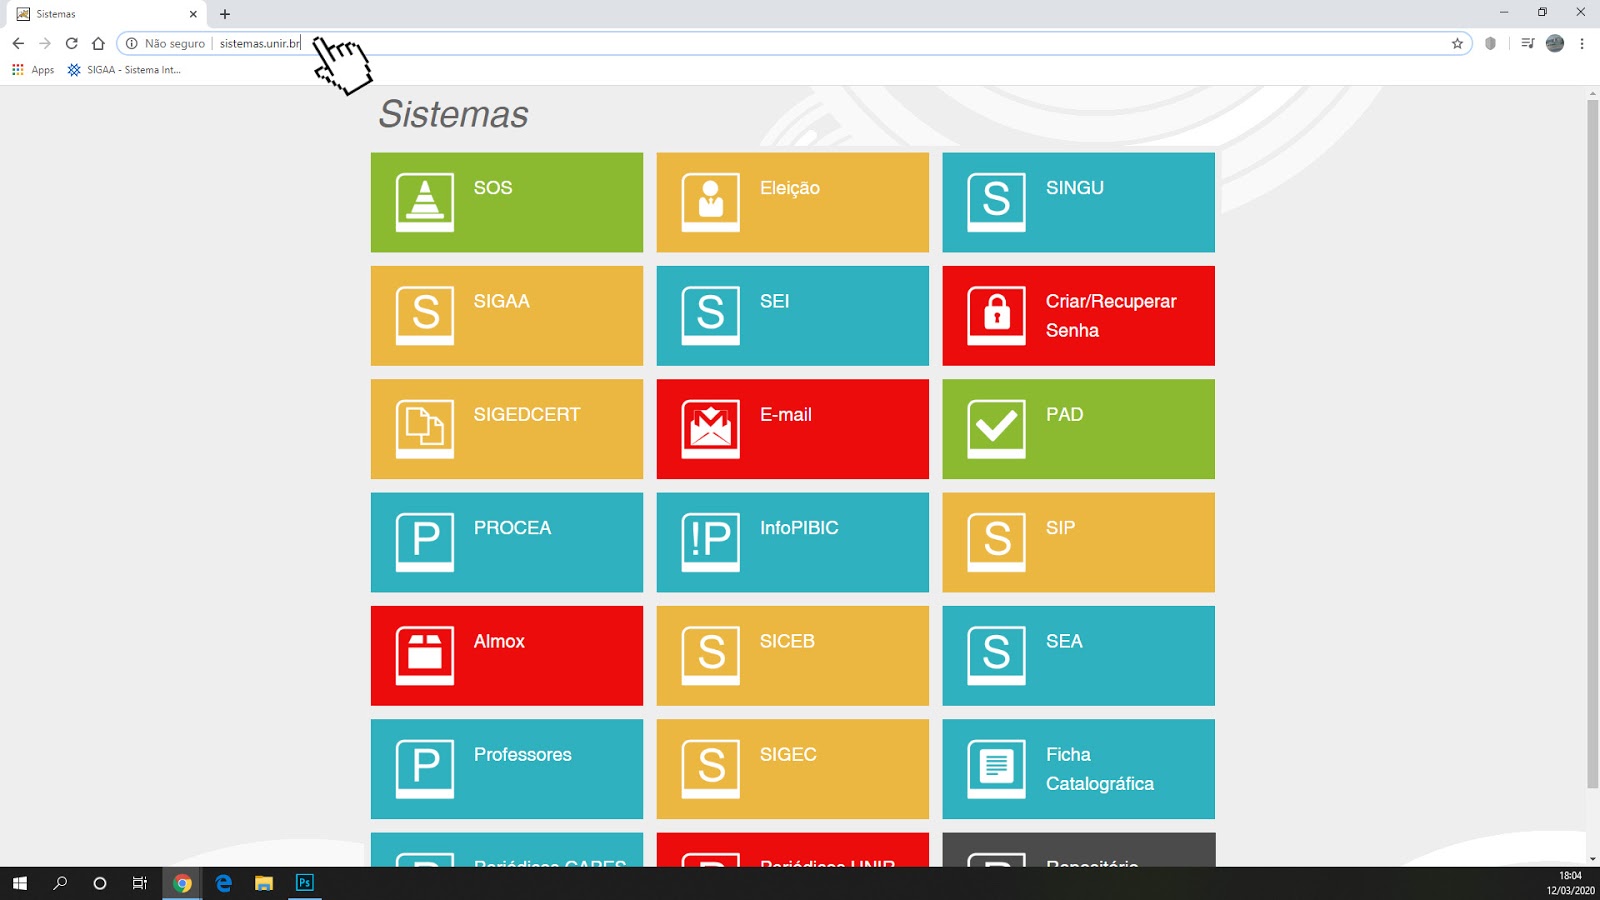Screen dimensions: 1600x900
Task: Open the SIGAA - Sistema Int... bookmark
Action: pyautogui.click(x=124, y=70)
